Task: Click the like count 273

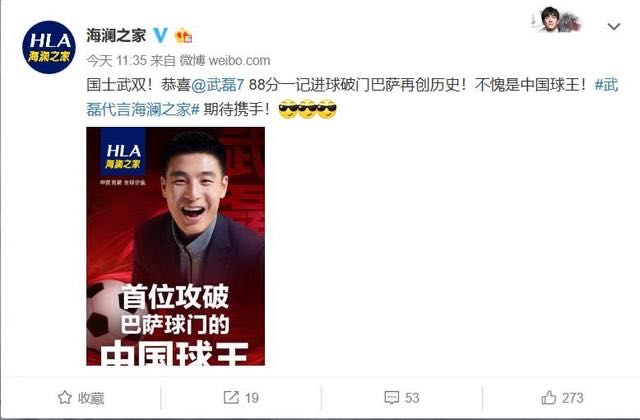Action: pos(572,398)
